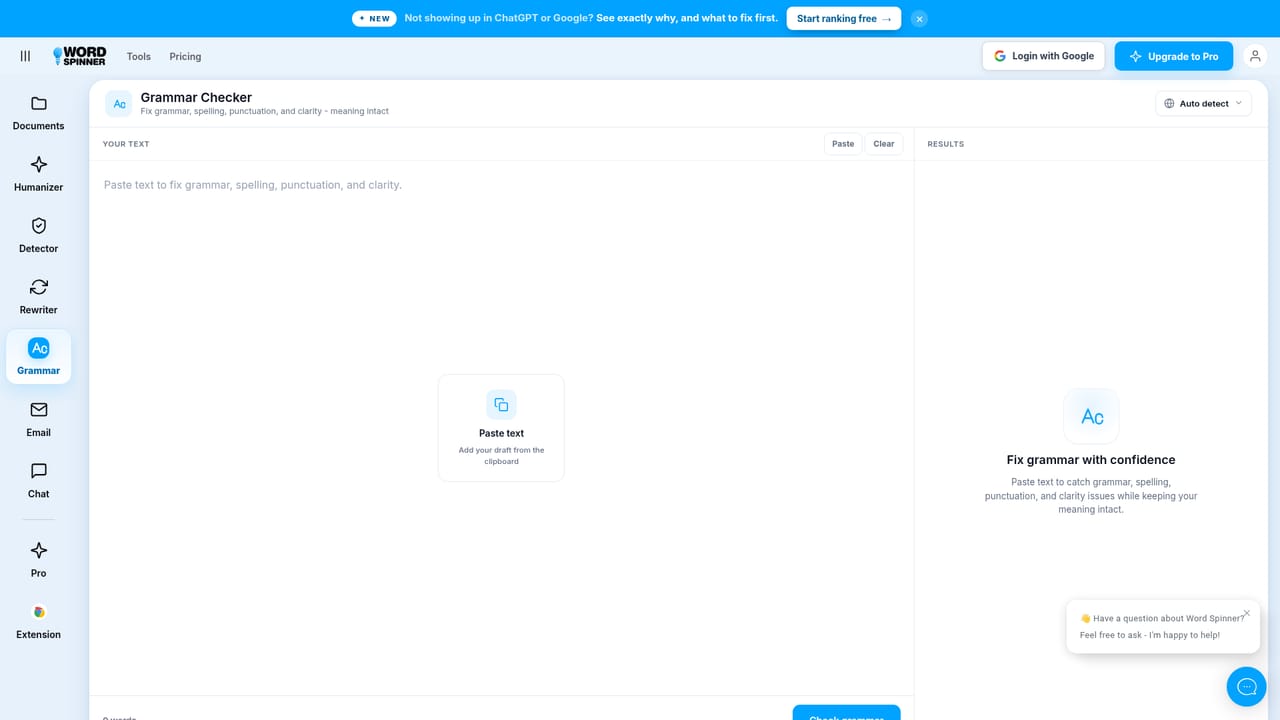The height and width of the screenshot is (720, 1280).
Task: Open the Chat tool
Action: tap(38, 480)
